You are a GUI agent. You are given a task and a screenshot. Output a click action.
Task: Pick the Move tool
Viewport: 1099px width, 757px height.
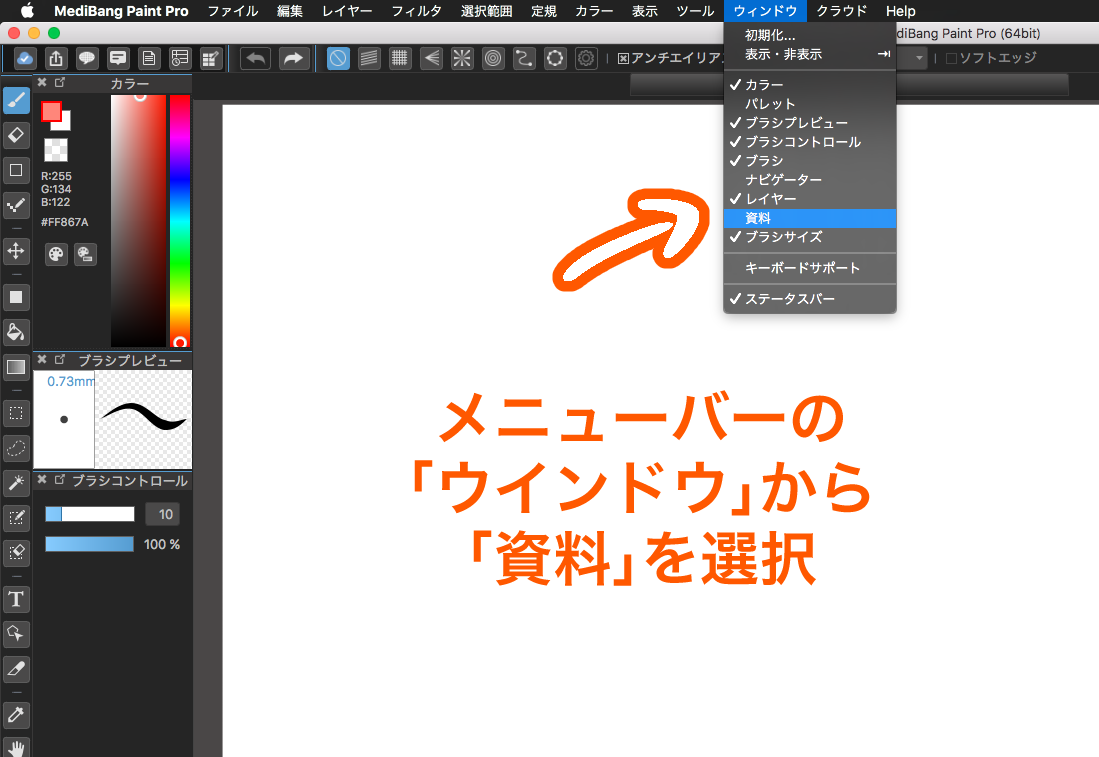[x=16, y=251]
